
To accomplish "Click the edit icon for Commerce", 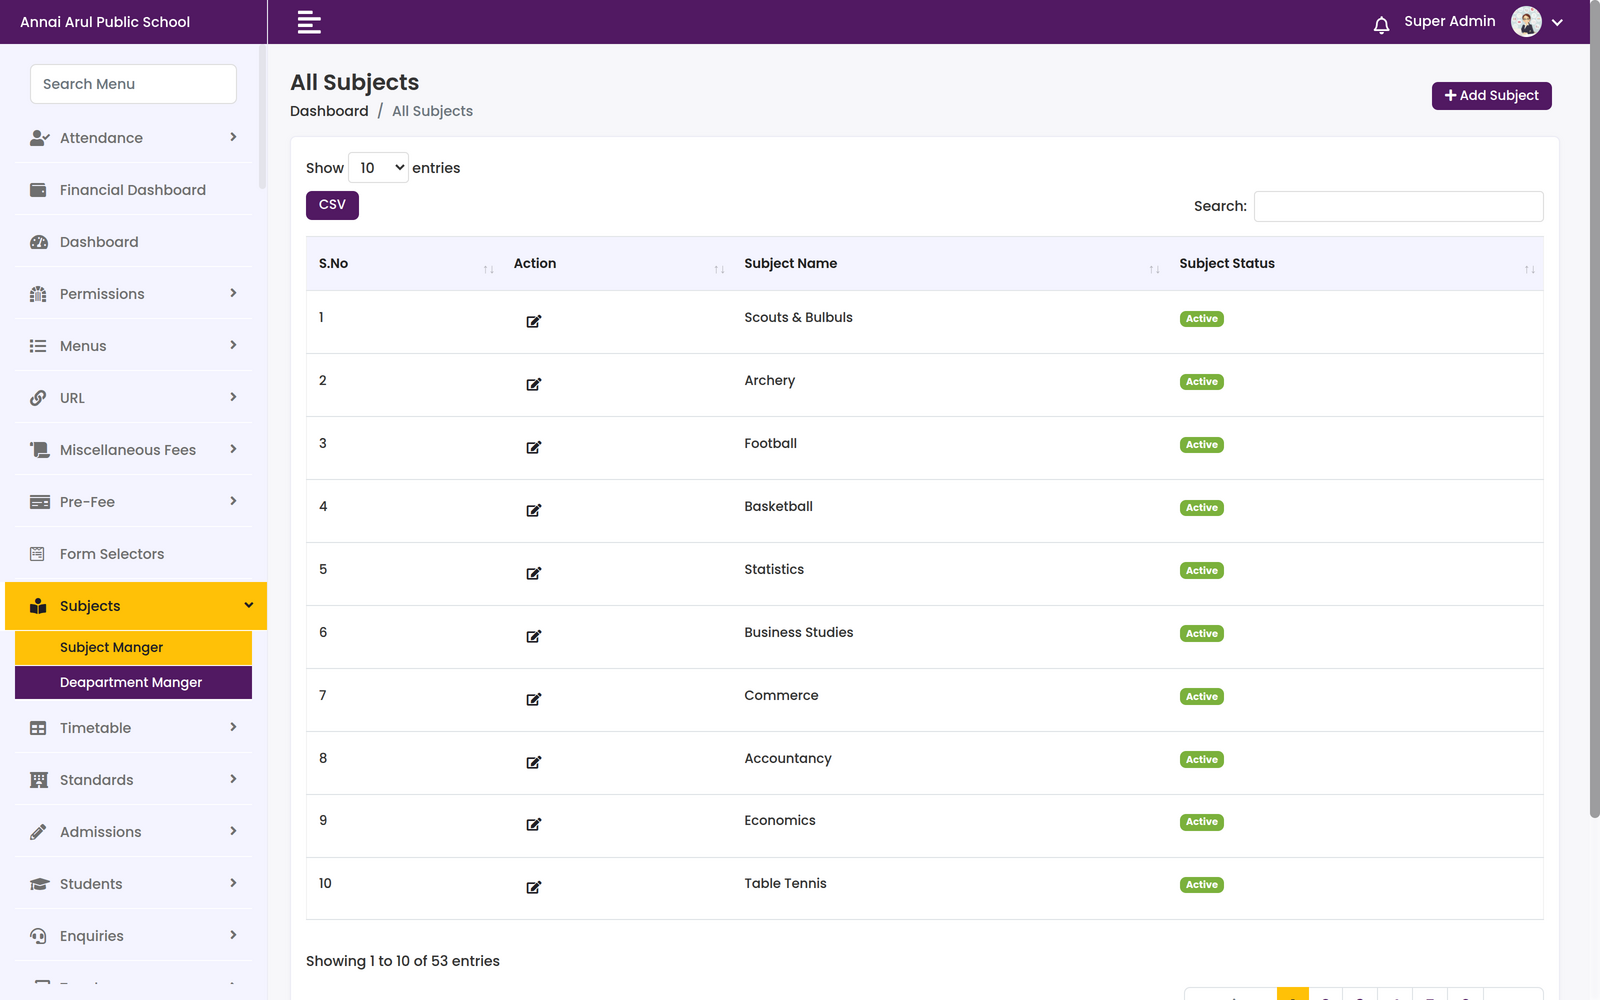I will pyautogui.click(x=534, y=699).
